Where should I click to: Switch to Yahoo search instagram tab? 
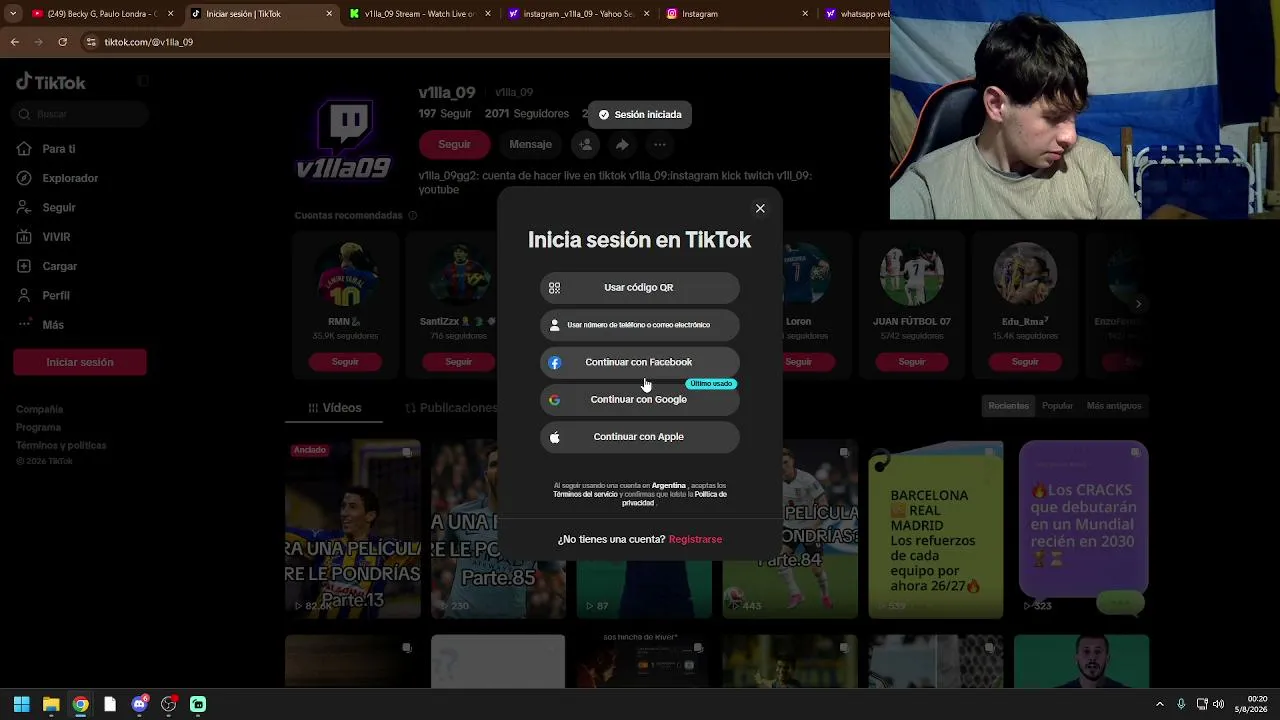pos(577,14)
